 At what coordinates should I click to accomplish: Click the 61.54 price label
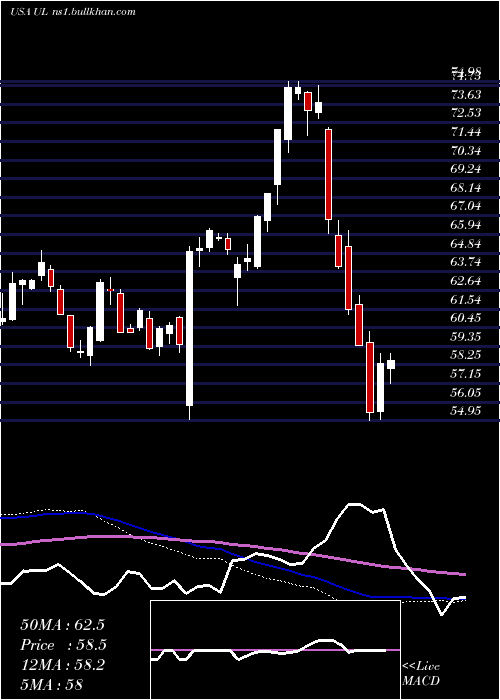click(x=466, y=300)
